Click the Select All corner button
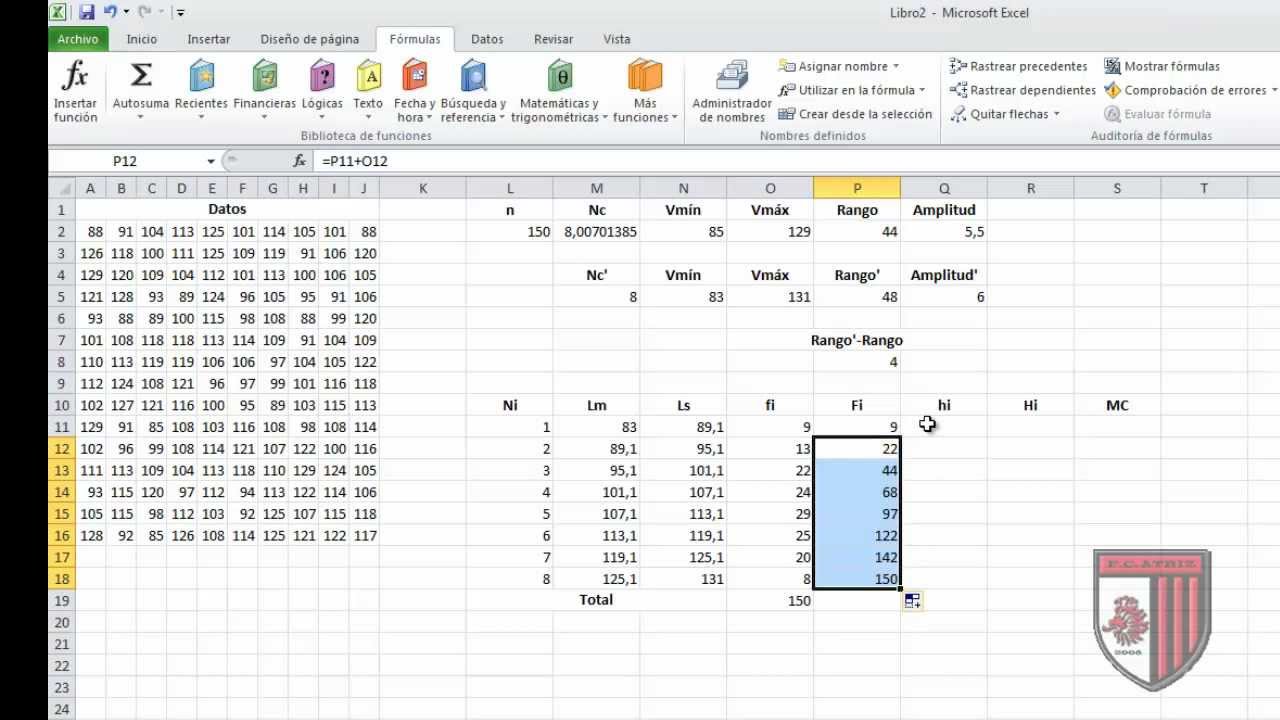The width and height of the screenshot is (1280, 720). [61, 188]
